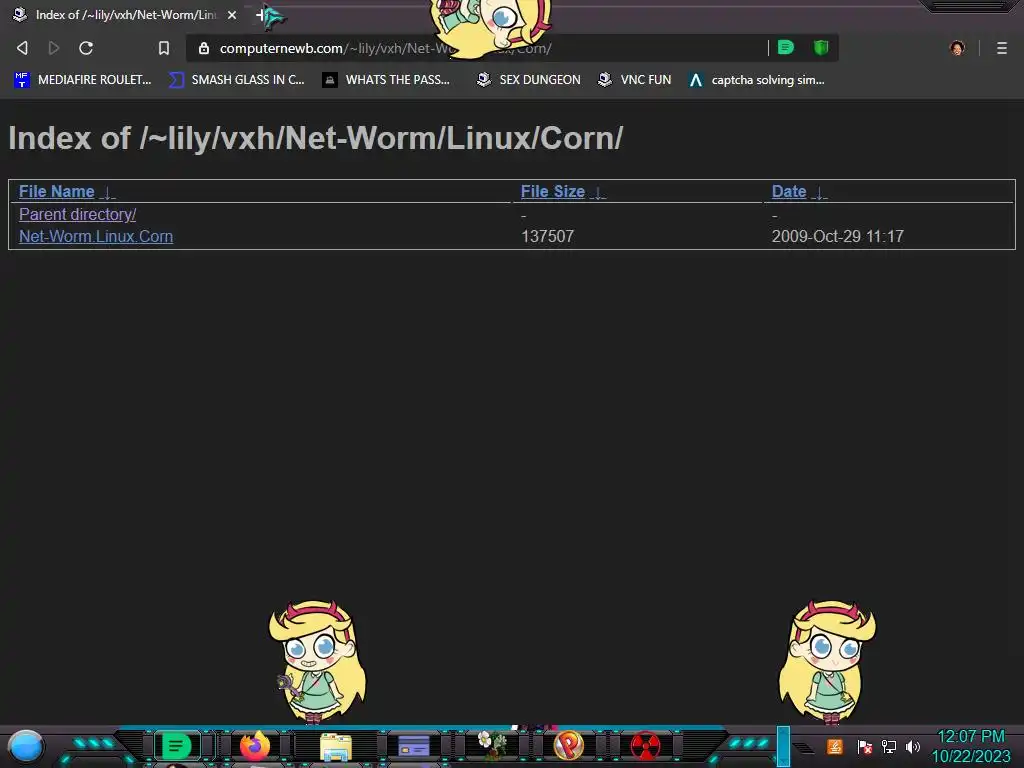Open the orange P app on taskbar

pyautogui.click(x=569, y=746)
